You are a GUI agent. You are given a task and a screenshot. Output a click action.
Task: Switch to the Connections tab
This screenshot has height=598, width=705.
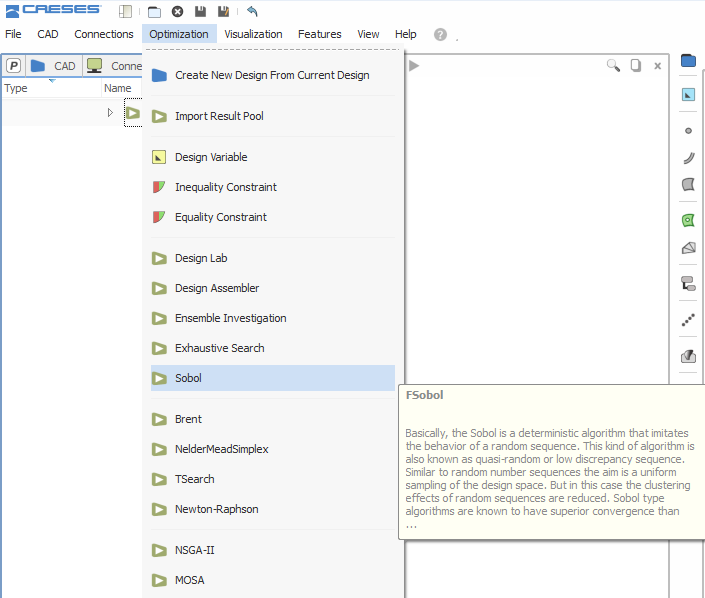[x=113, y=66]
